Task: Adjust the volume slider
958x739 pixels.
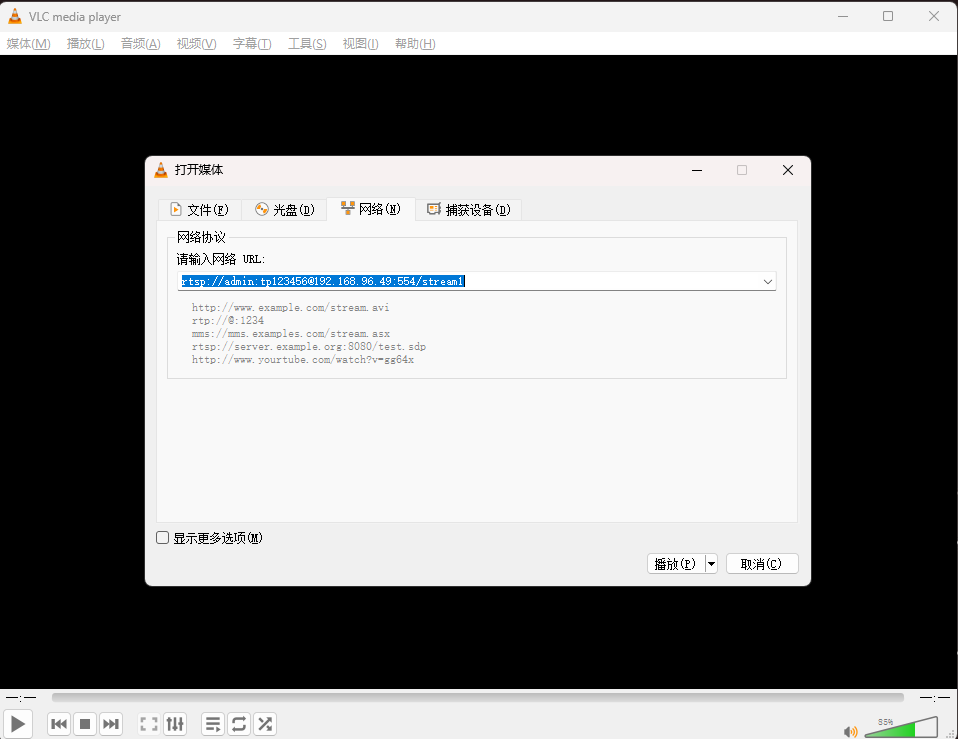Action: click(901, 727)
